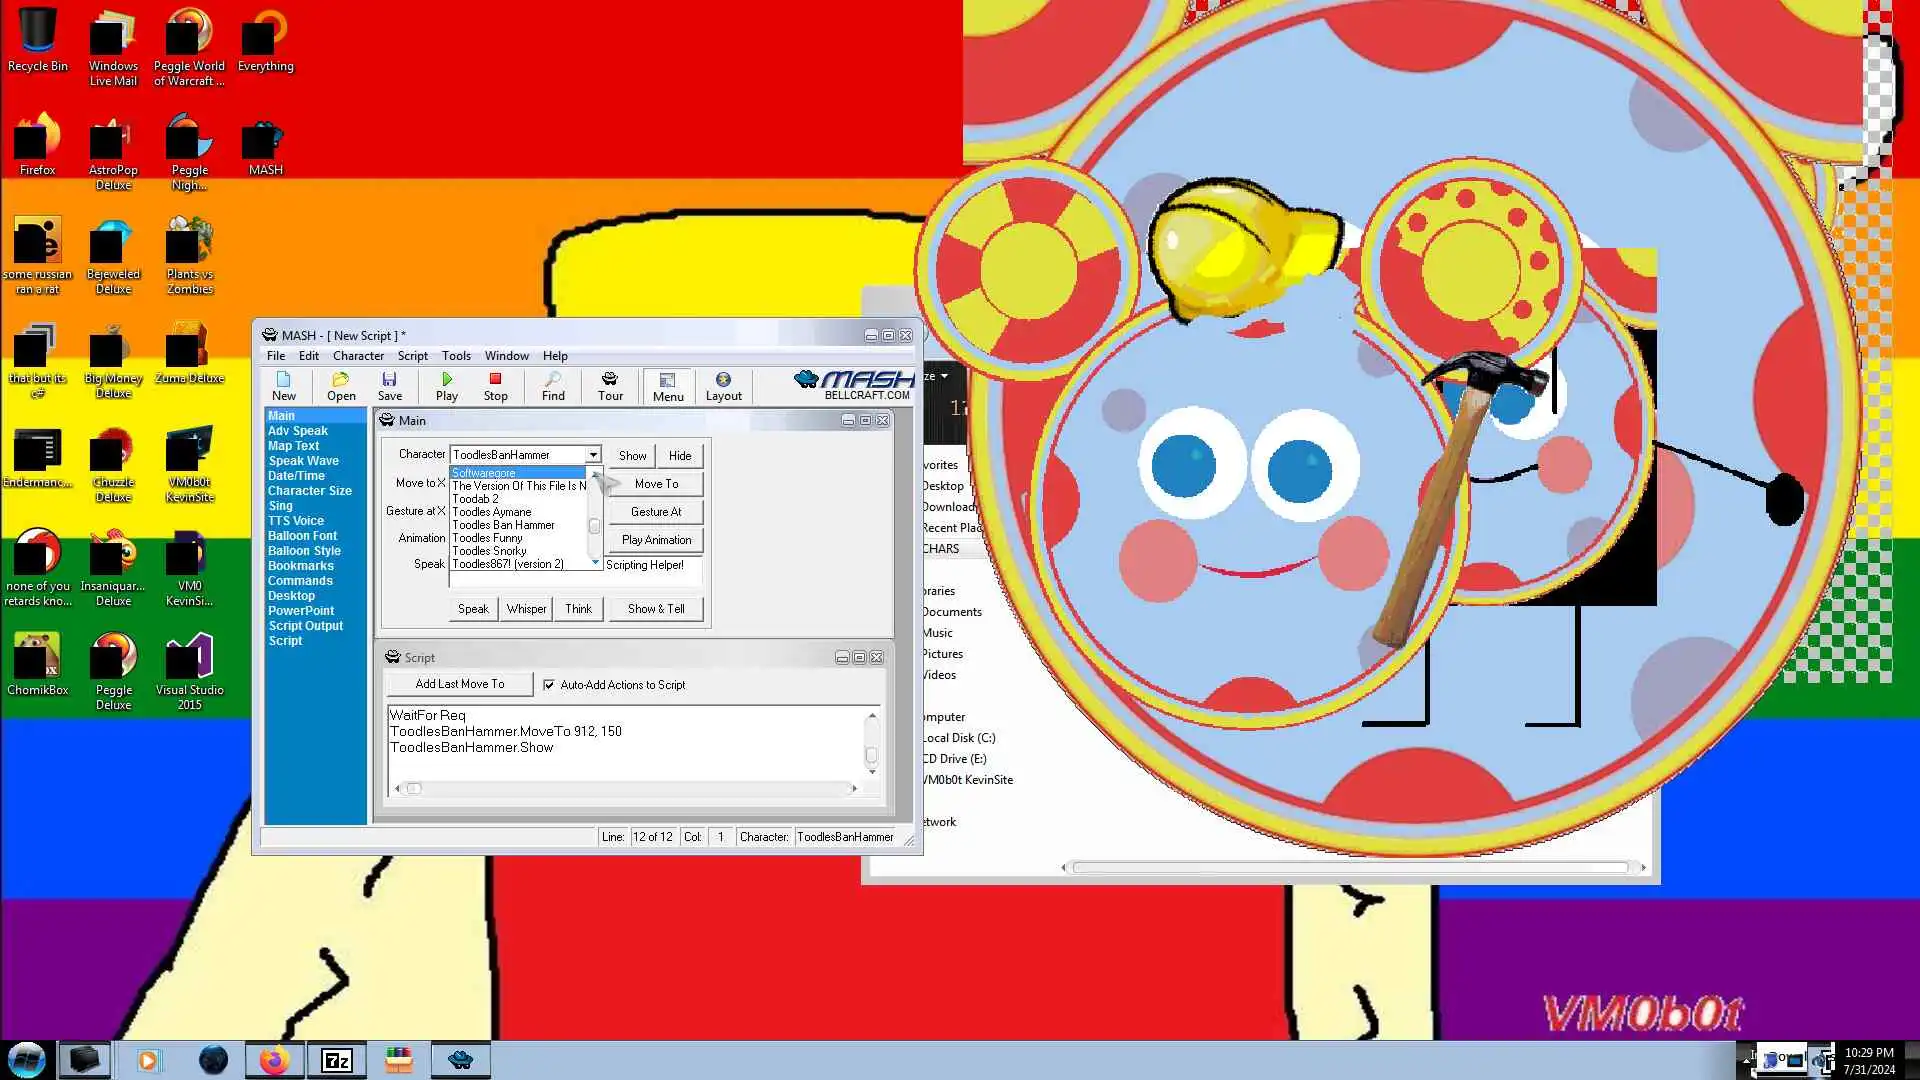Collapse the Character combo box arrow

coord(593,455)
